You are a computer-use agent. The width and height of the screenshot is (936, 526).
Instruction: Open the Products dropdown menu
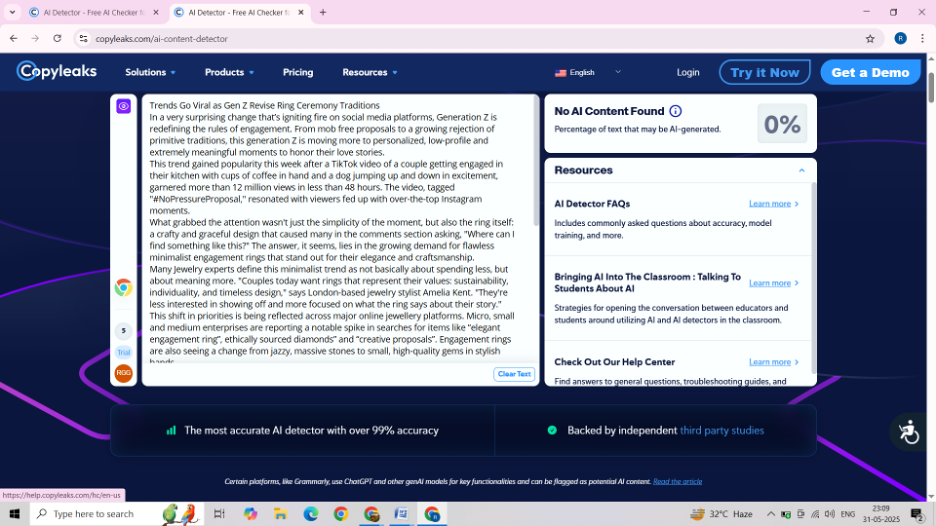229,72
